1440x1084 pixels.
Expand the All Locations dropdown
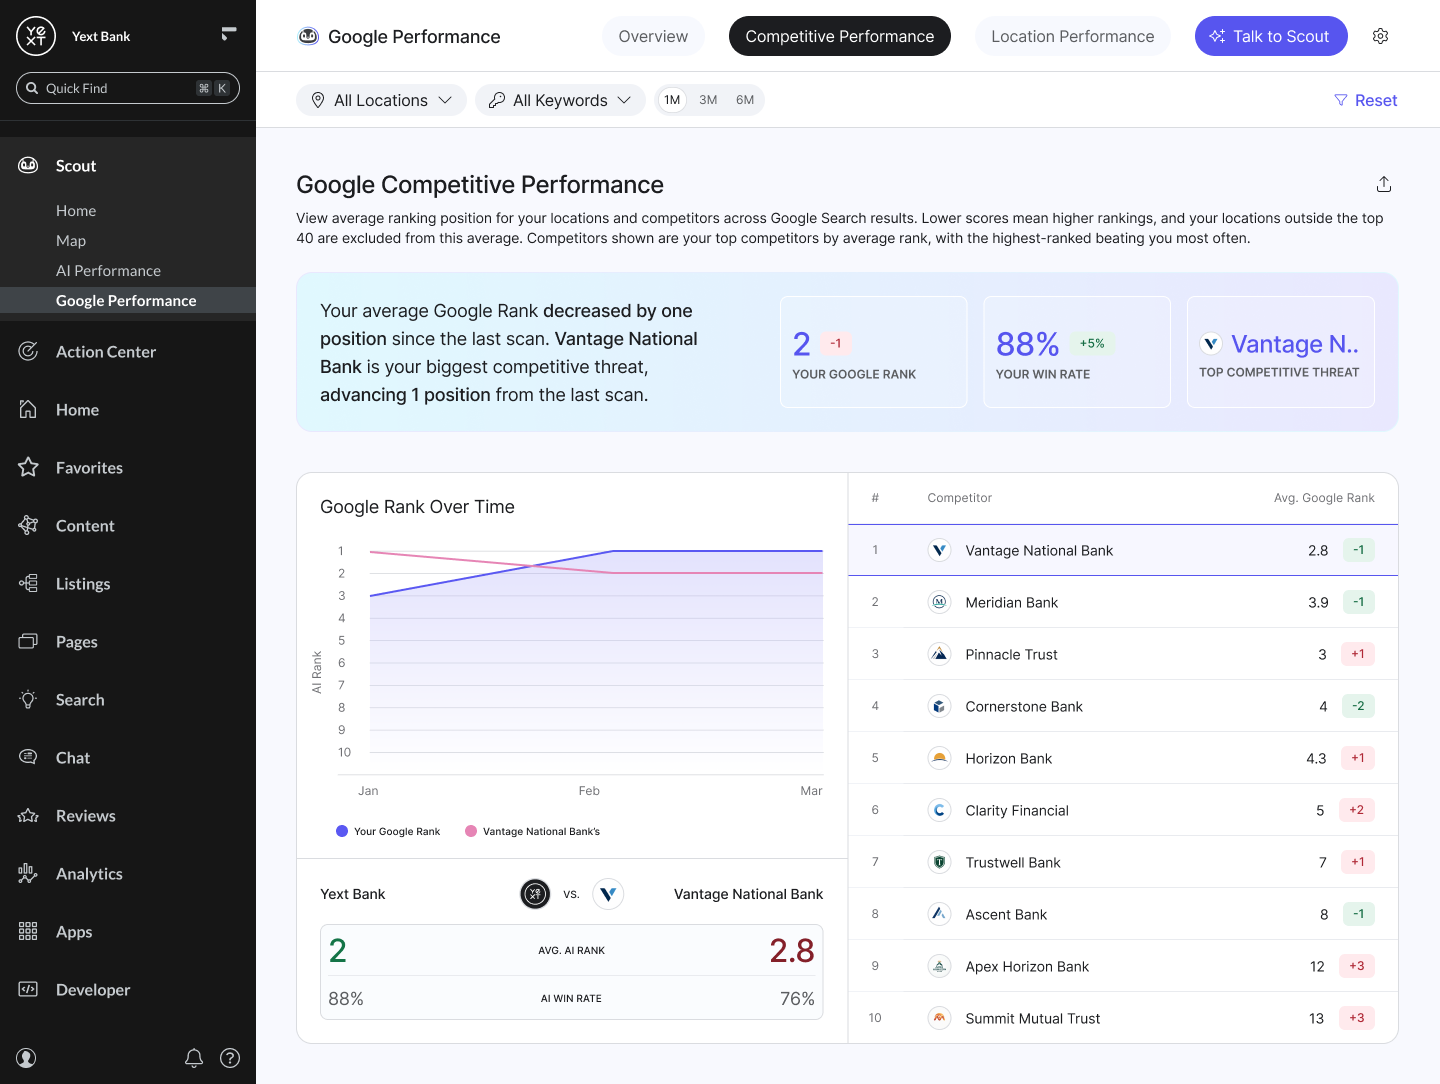click(381, 100)
